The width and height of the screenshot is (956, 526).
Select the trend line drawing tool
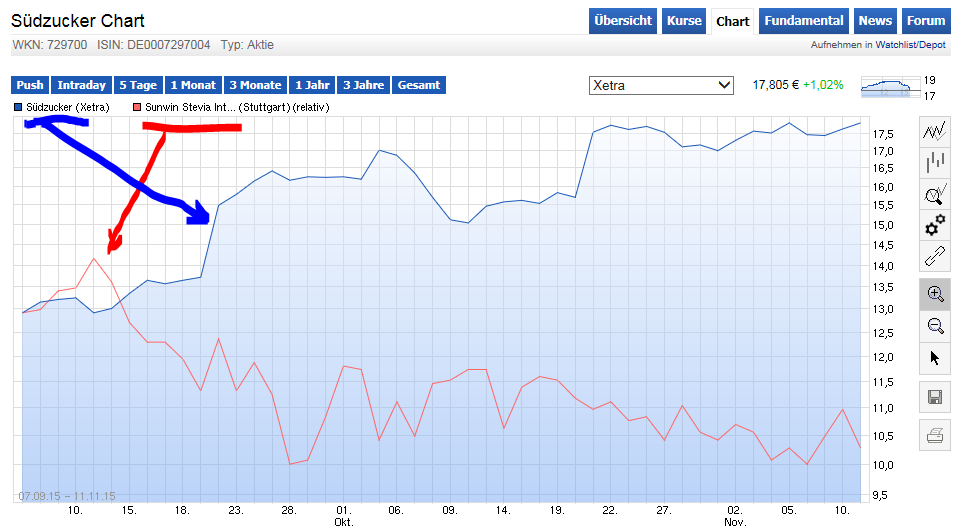[935, 257]
